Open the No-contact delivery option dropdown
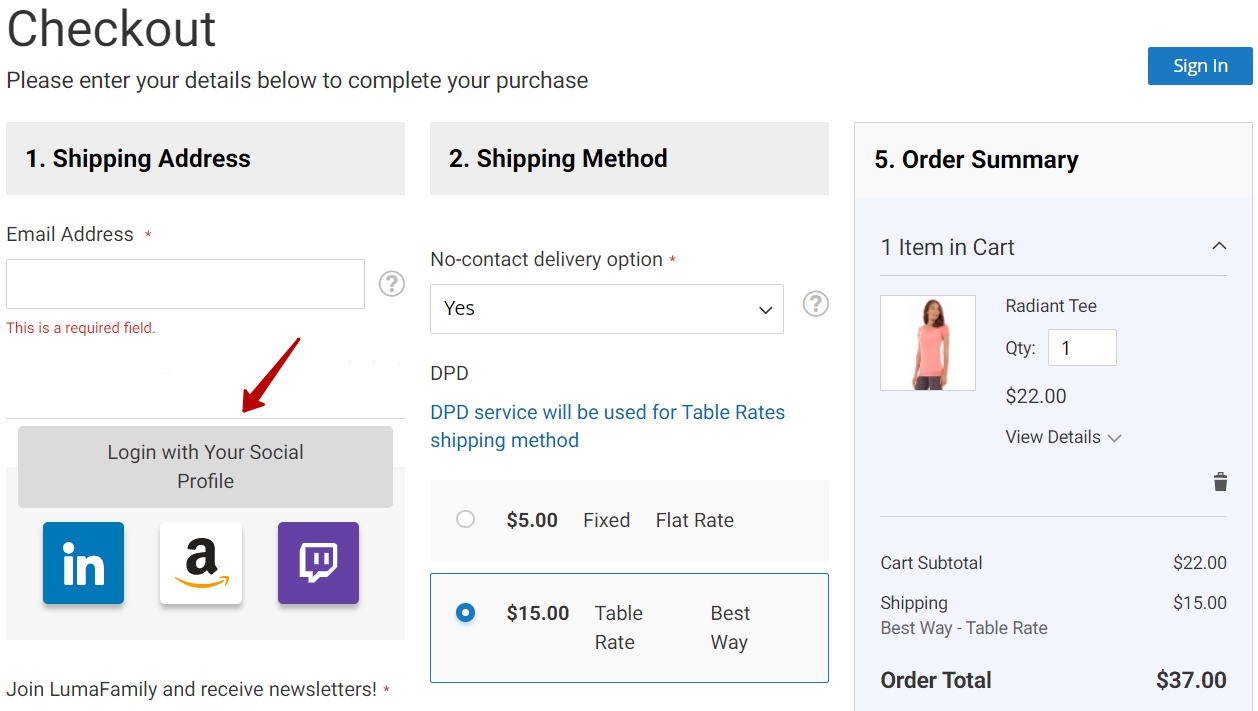Viewport: 1258px width, 711px height. click(607, 309)
